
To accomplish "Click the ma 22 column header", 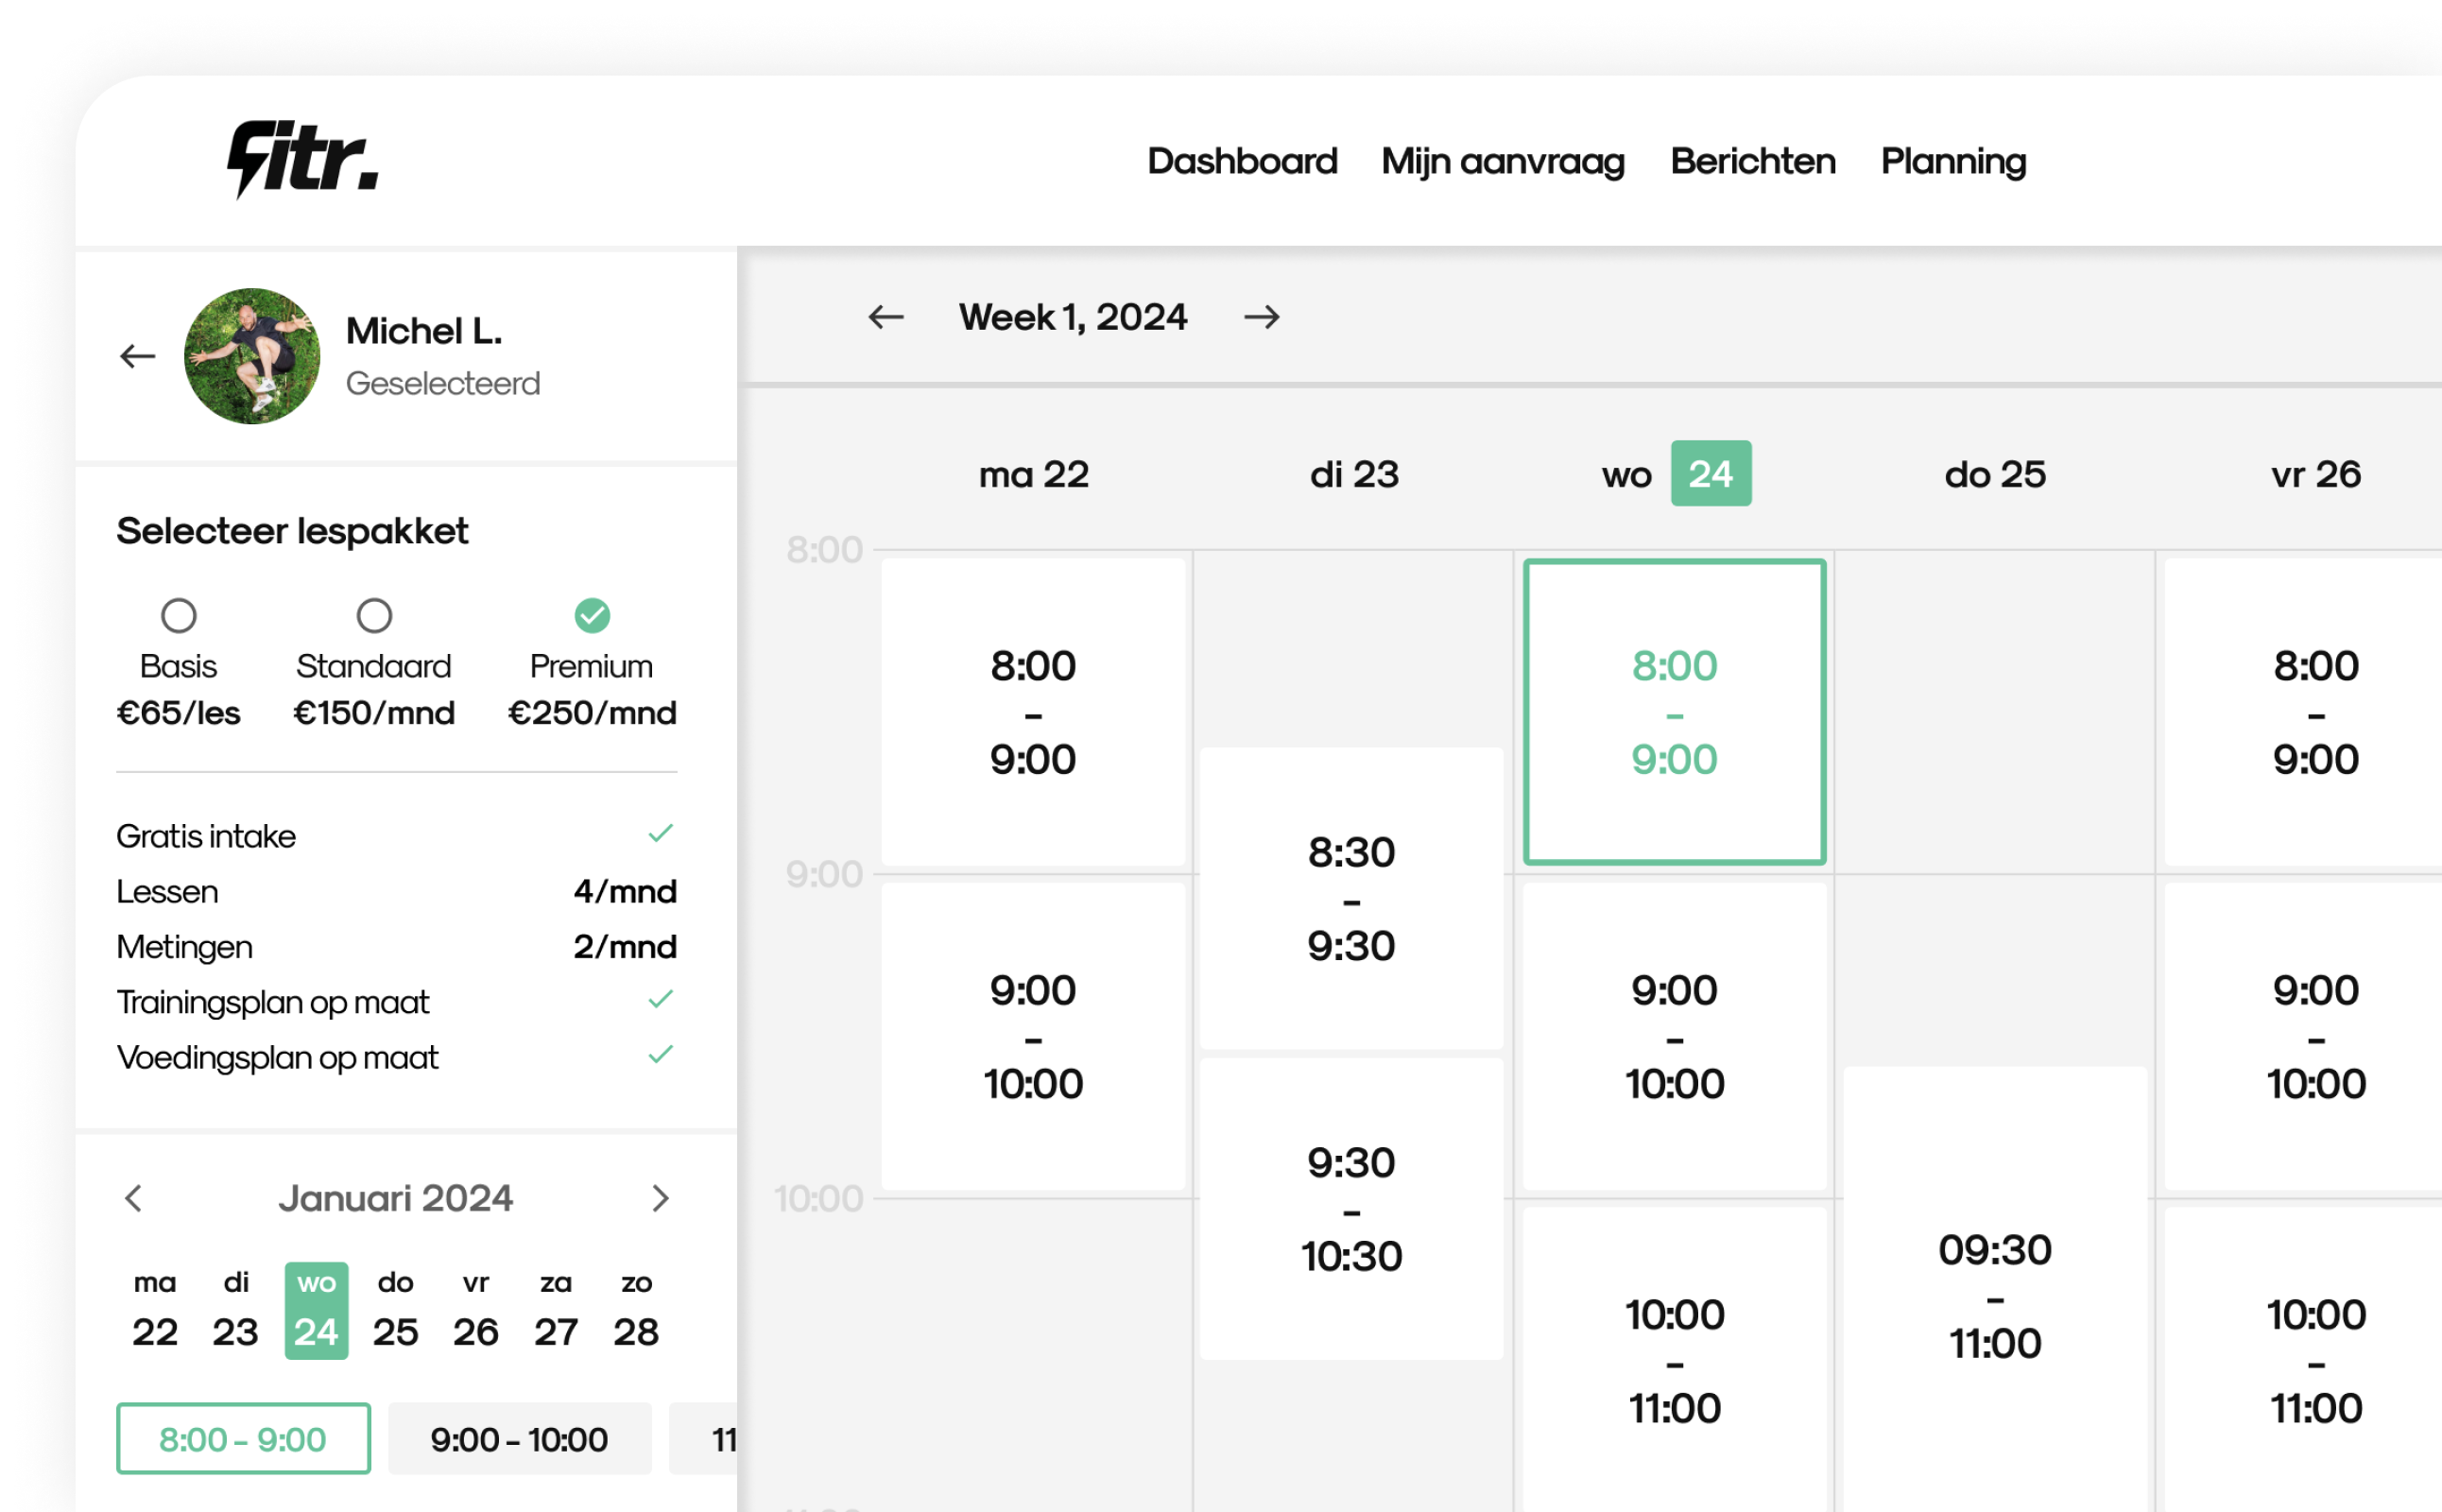I will 1033,474.
